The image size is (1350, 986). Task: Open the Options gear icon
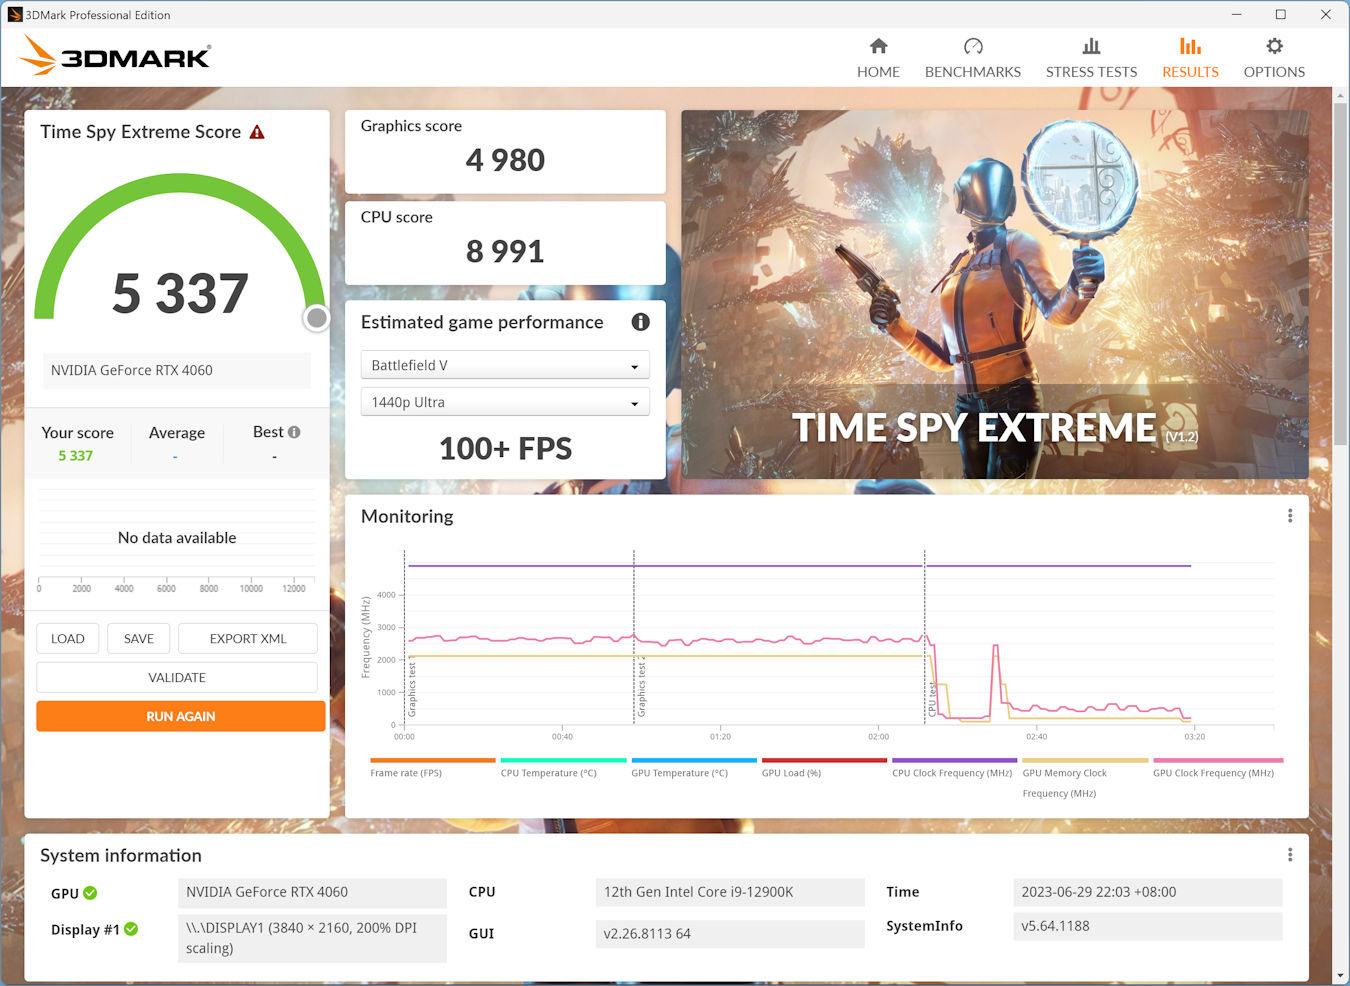(1274, 46)
